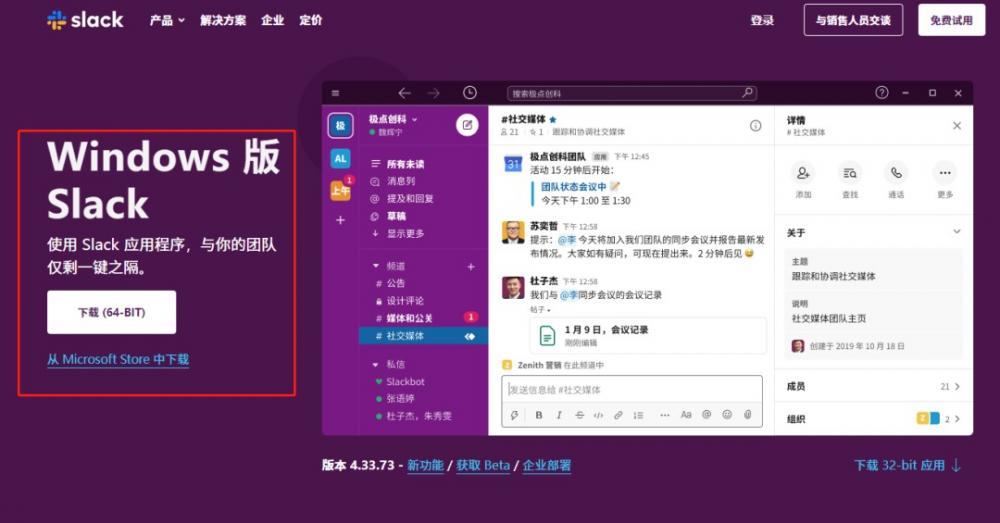This screenshot has width=1000, height=523.
Task: Click the 登录 link
Action: pos(762,20)
